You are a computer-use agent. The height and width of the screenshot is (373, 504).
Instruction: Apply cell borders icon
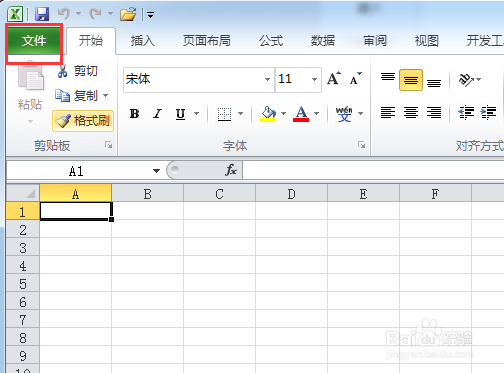(224, 114)
